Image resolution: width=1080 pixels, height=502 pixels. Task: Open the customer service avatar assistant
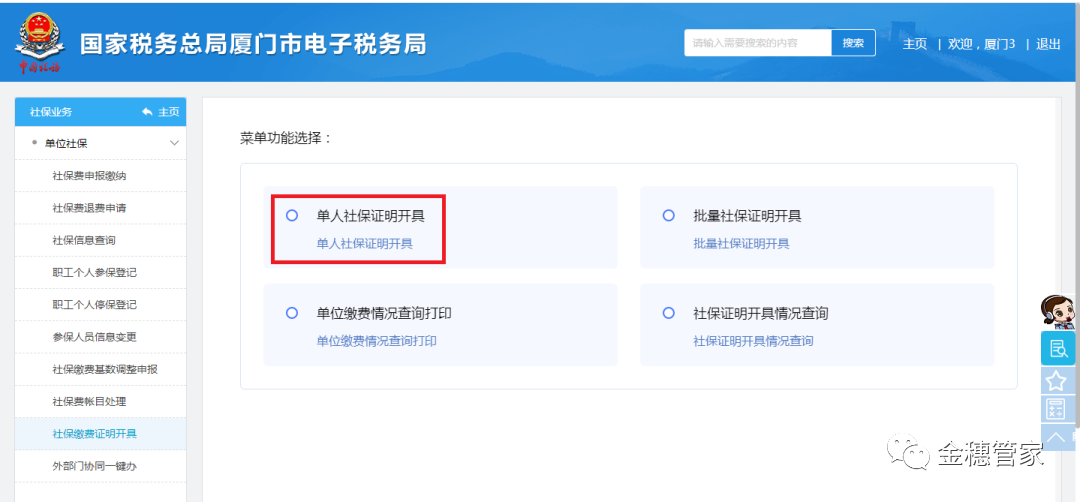(x=1057, y=313)
